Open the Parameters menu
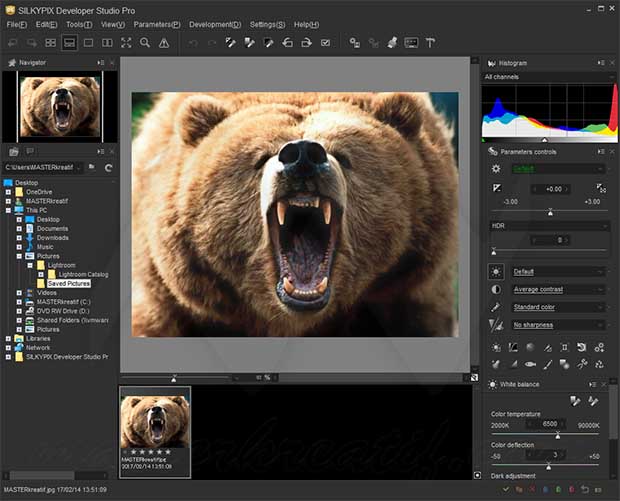Image resolution: width=620 pixels, height=501 pixels. point(157,25)
